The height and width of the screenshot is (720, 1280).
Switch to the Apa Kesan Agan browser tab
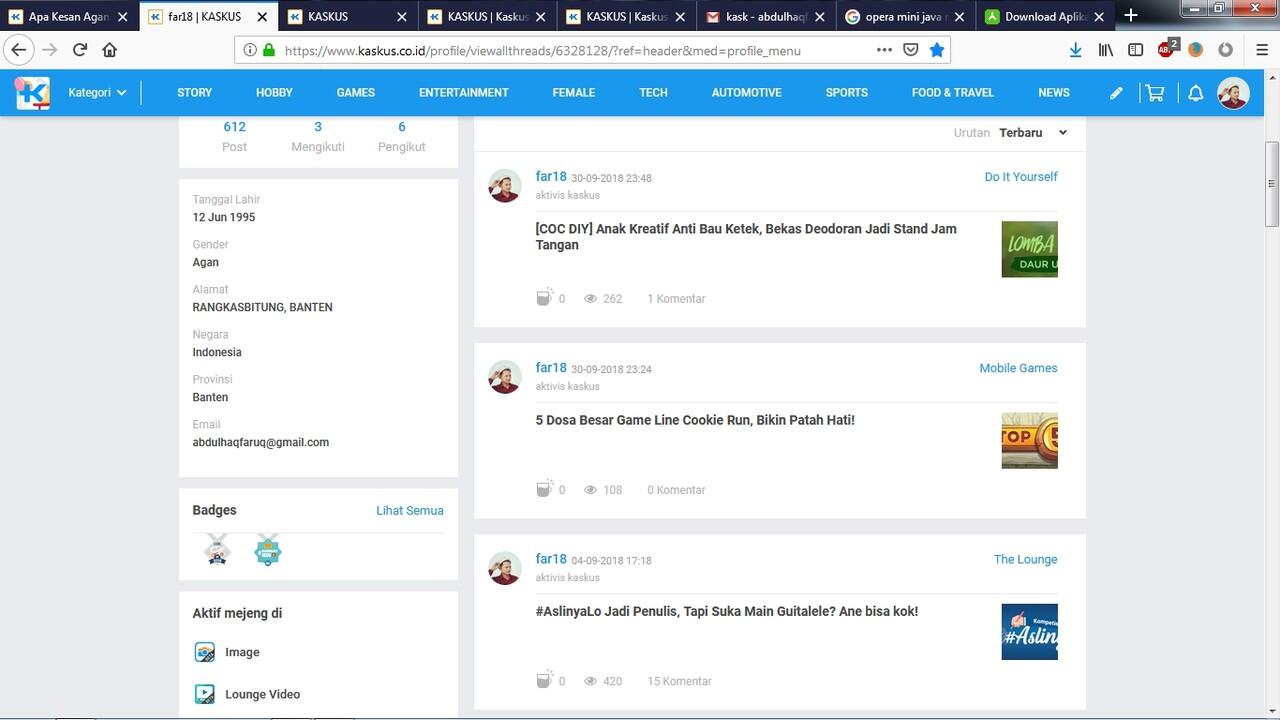tap(69, 16)
